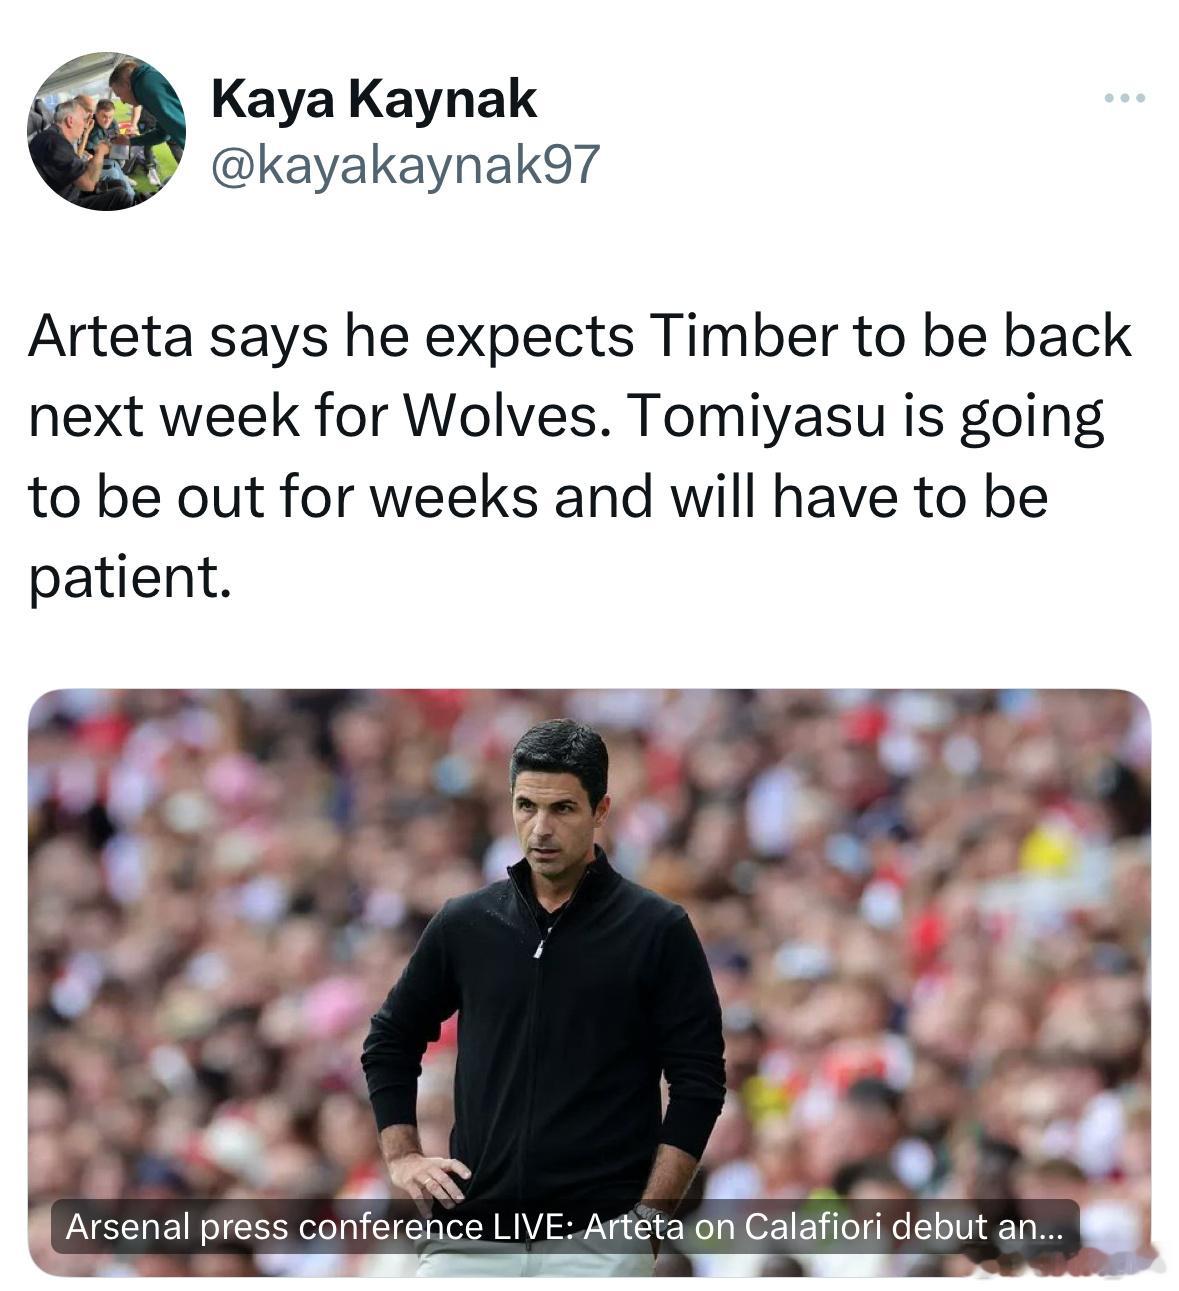Open Kaya Kaynak's round profile avatar
Image resolution: width=1179 pixels, height=1291 pixels.
pyautogui.click(x=106, y=131)
